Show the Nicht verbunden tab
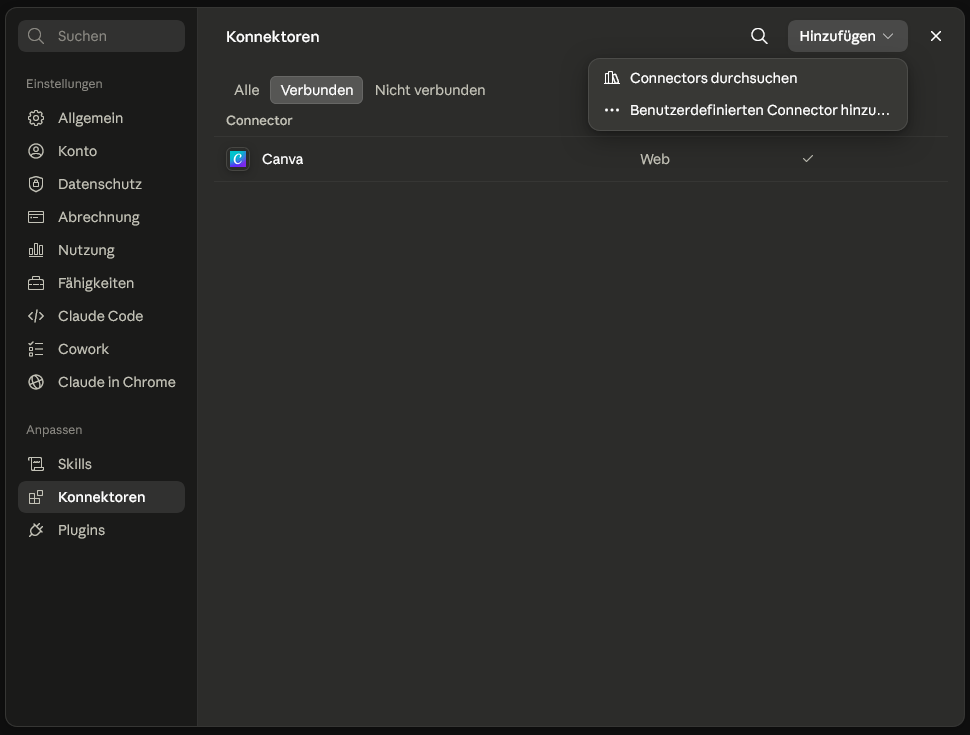The width and height of the screenshot is (970, 735). (430, 90)
